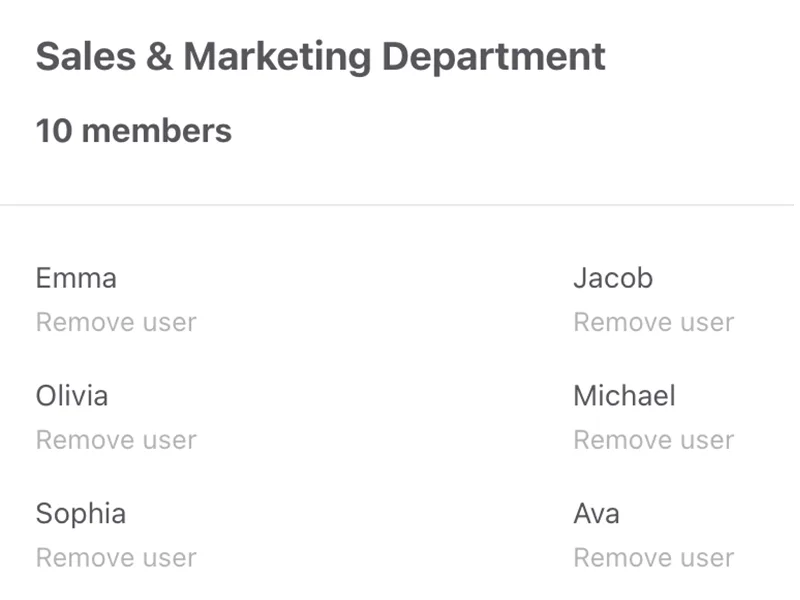Click Remove user under Jacob
This screenshot has height=600, width=800.
654,322
